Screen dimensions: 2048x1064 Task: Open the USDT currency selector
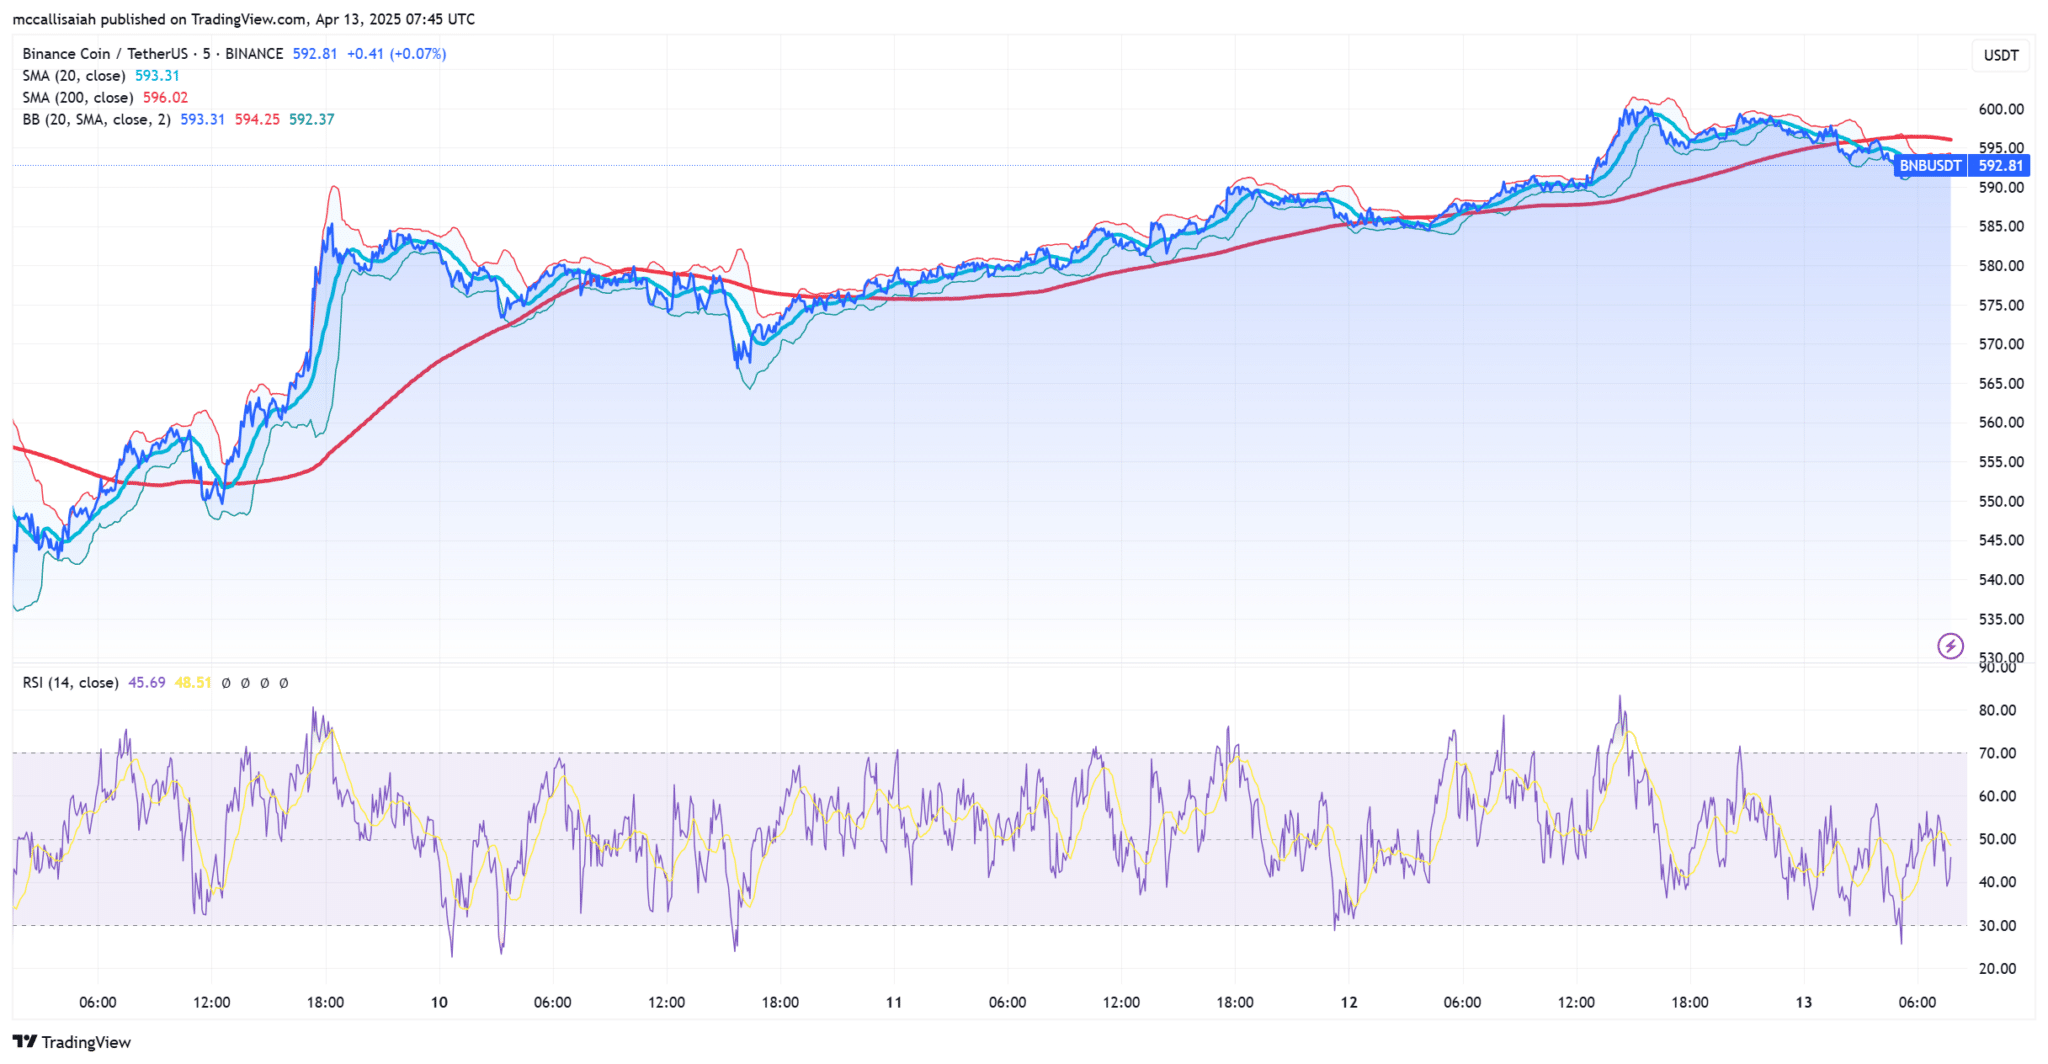(x=2000, y=55)
